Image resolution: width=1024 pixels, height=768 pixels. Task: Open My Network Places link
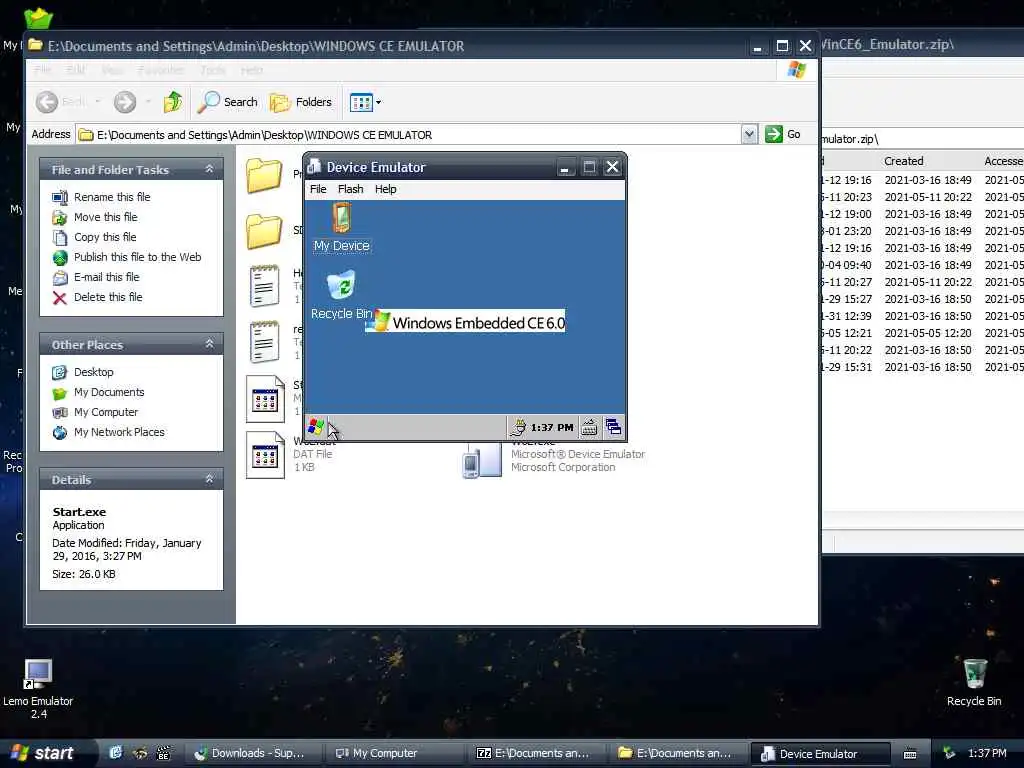tap(119, 432)
